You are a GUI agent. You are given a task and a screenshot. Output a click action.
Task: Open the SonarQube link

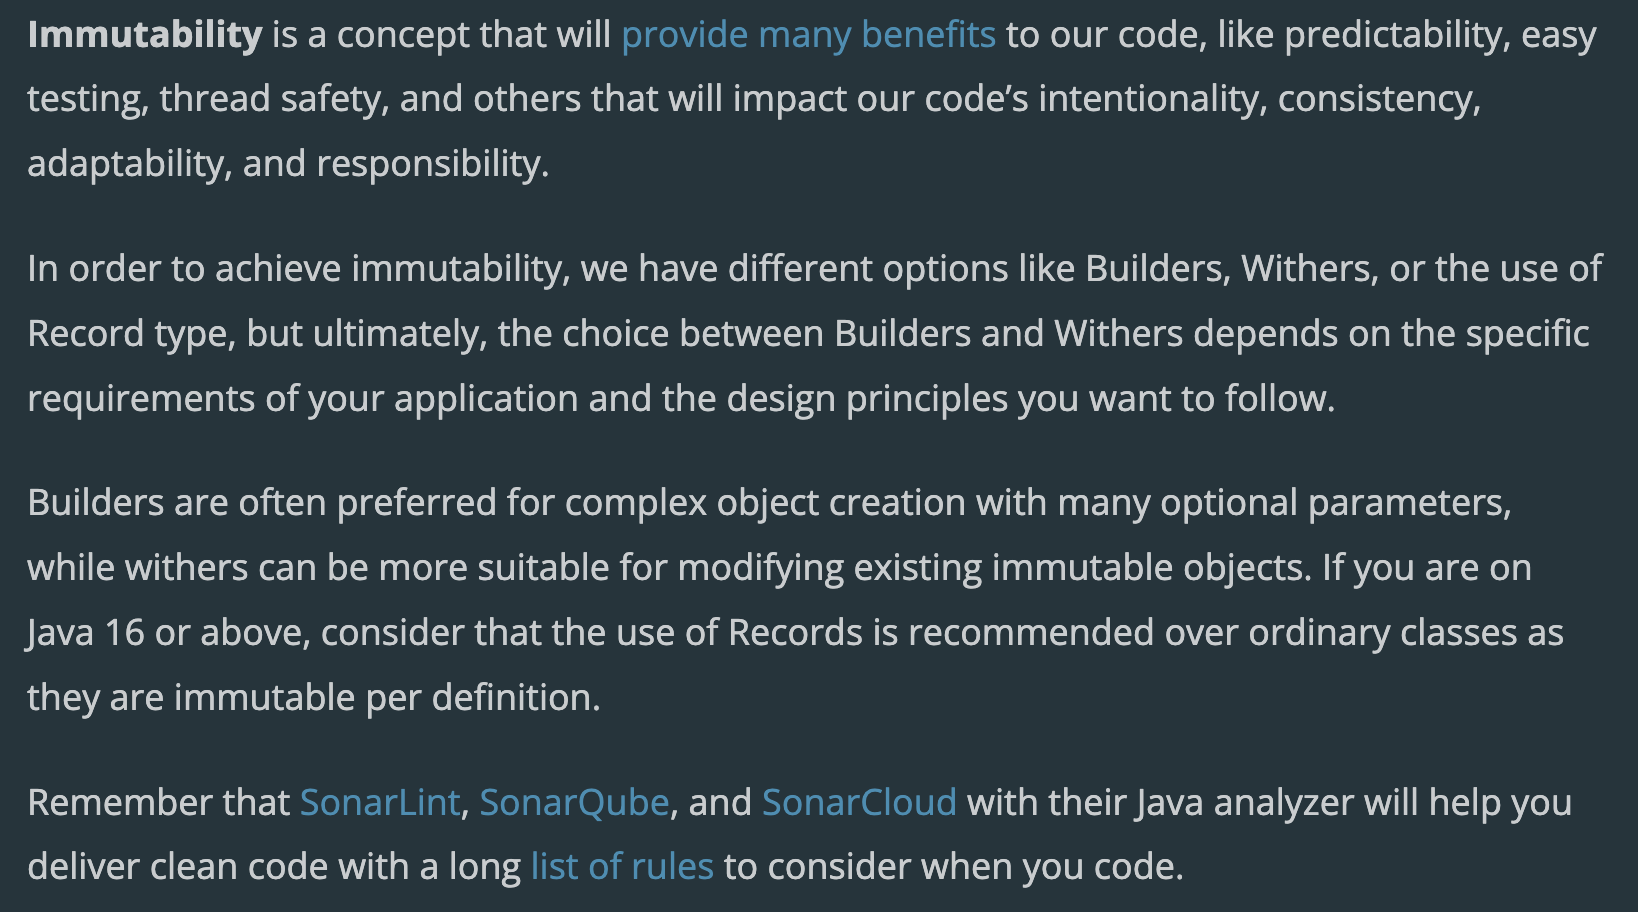pos(574,803)
